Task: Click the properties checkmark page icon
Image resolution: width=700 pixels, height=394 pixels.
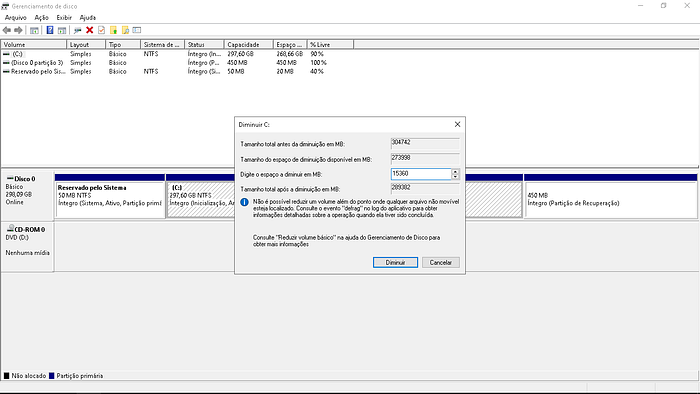Action: coord(101,30)
